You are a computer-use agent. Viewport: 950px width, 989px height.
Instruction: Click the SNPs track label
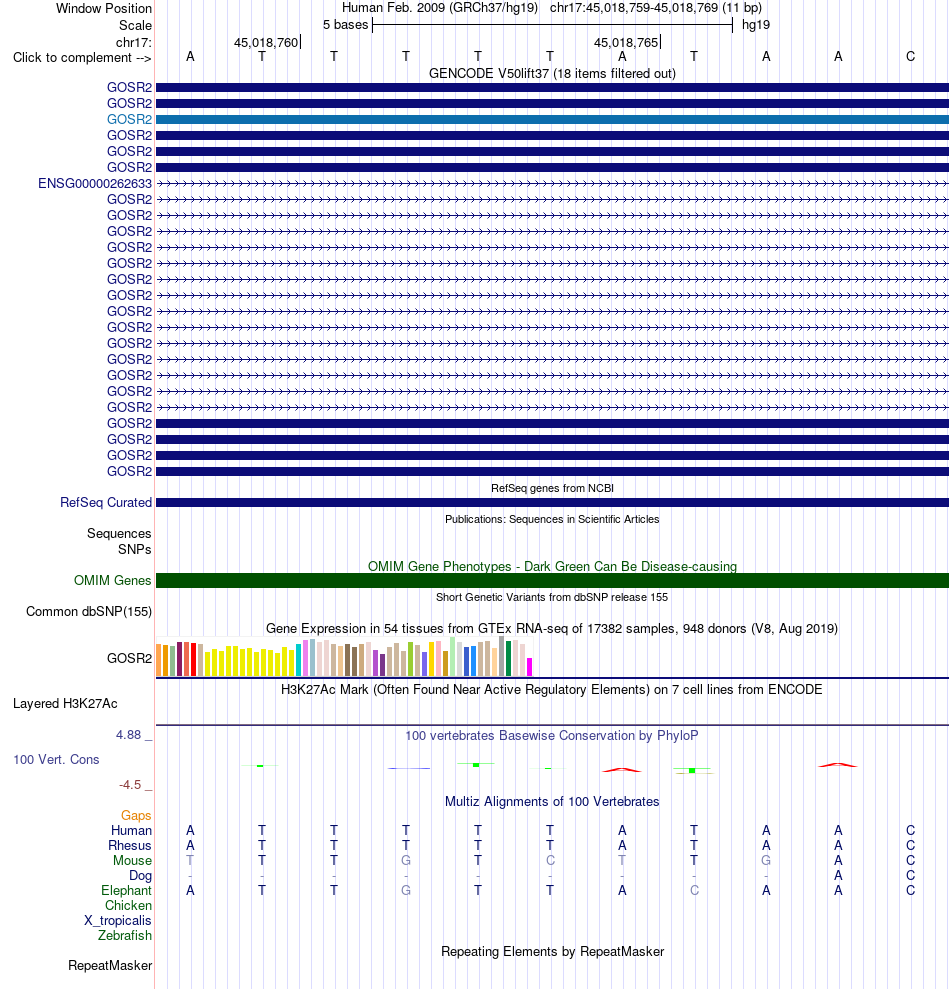[134, 549]
